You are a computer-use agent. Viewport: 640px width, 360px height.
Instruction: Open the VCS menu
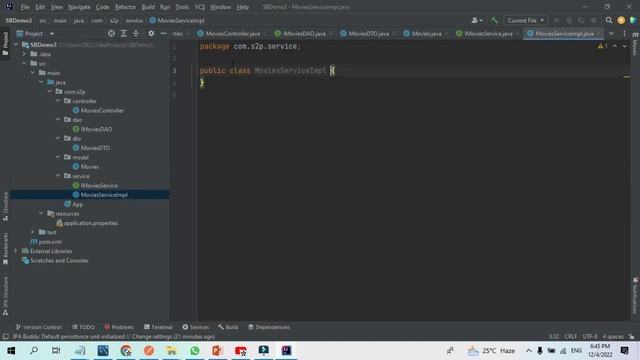pyautogui.click(x=200, y=7)
